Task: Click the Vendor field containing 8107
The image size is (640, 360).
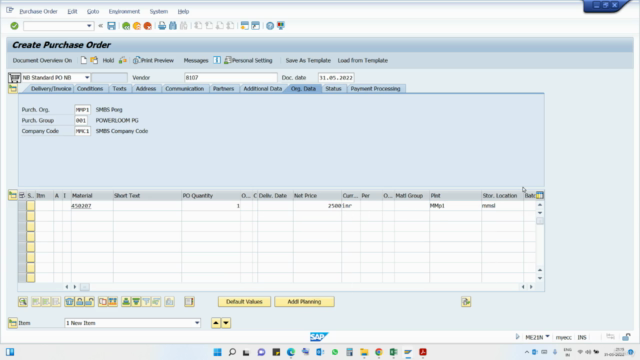Action: 231,78
